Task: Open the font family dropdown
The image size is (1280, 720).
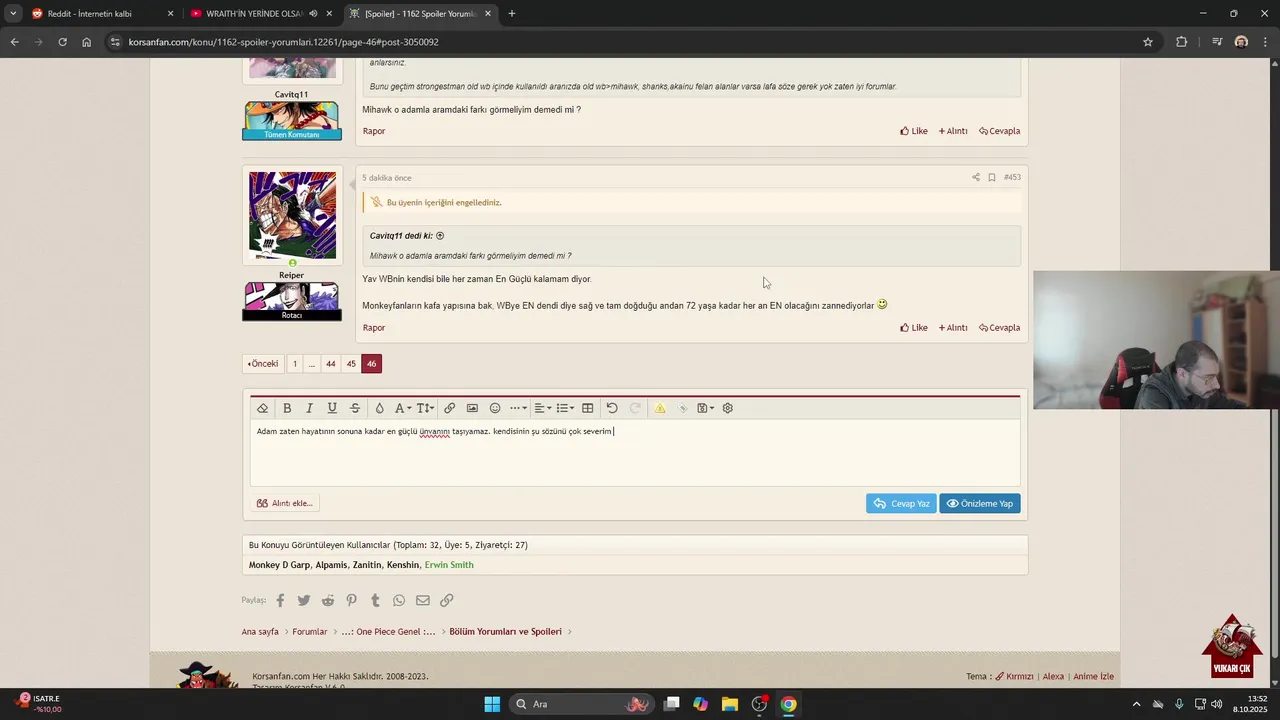Action: [403, 408]
